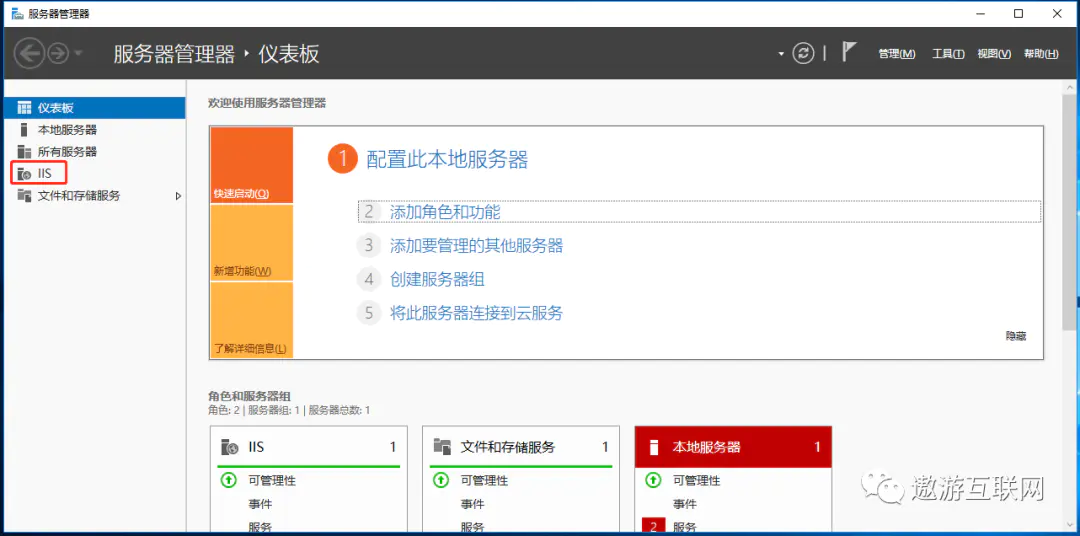This screenshot has height=536, width=1080.
Task: Expand the 文件和存储服务 arrow
Action: point(178,196)
